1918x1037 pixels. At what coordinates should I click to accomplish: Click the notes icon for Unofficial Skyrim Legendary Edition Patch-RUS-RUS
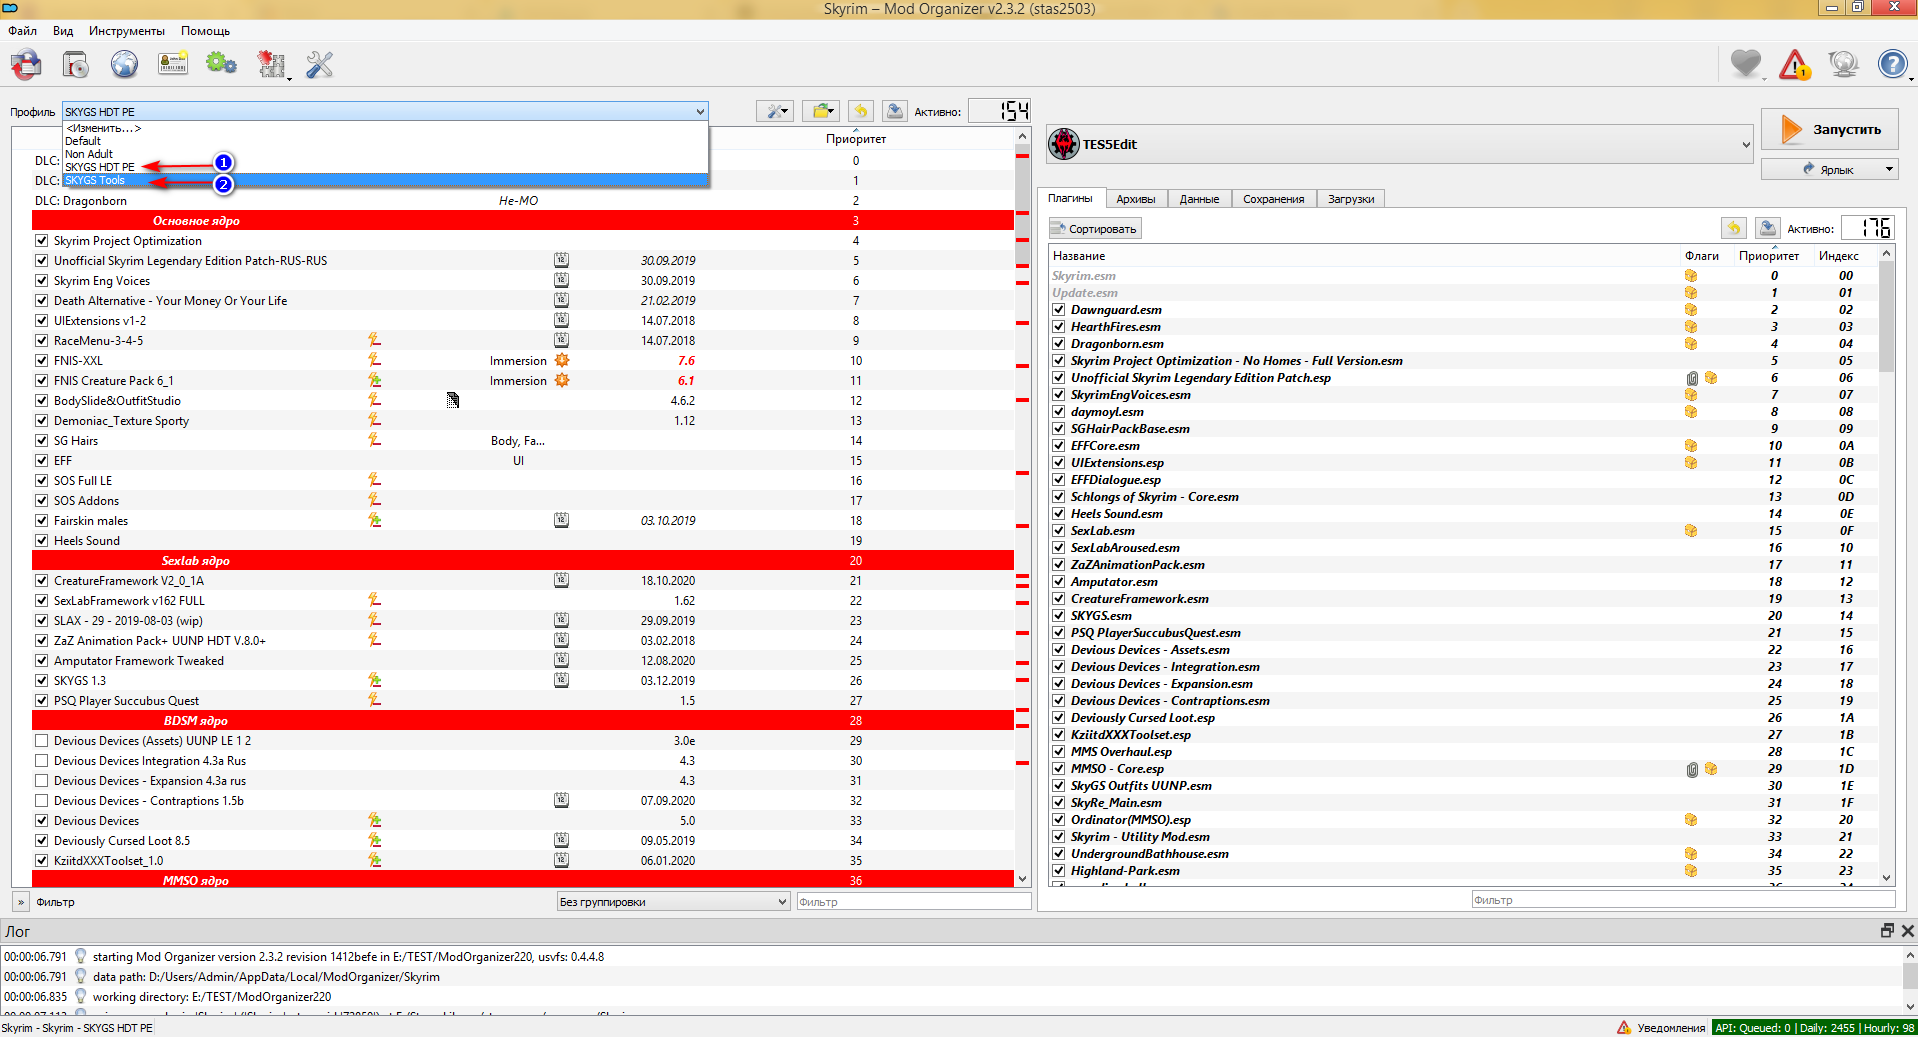(561, 260)
